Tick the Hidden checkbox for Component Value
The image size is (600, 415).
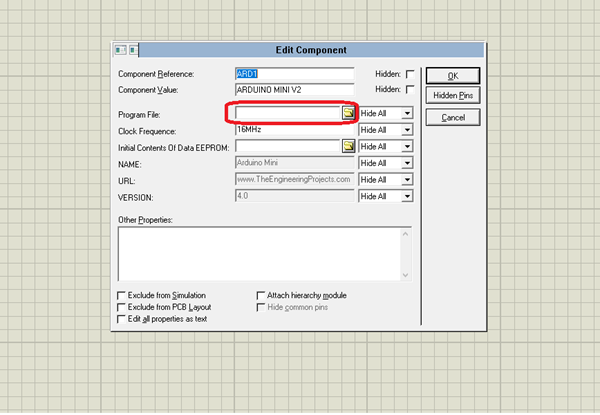[409, 91]
